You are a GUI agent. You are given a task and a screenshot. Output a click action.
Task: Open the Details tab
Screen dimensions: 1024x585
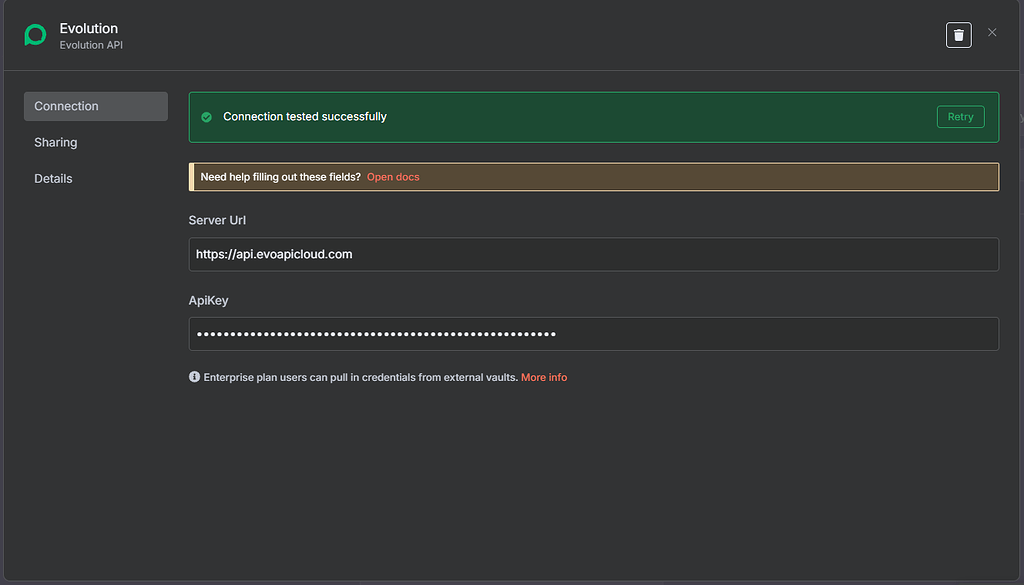click(53, 178)
